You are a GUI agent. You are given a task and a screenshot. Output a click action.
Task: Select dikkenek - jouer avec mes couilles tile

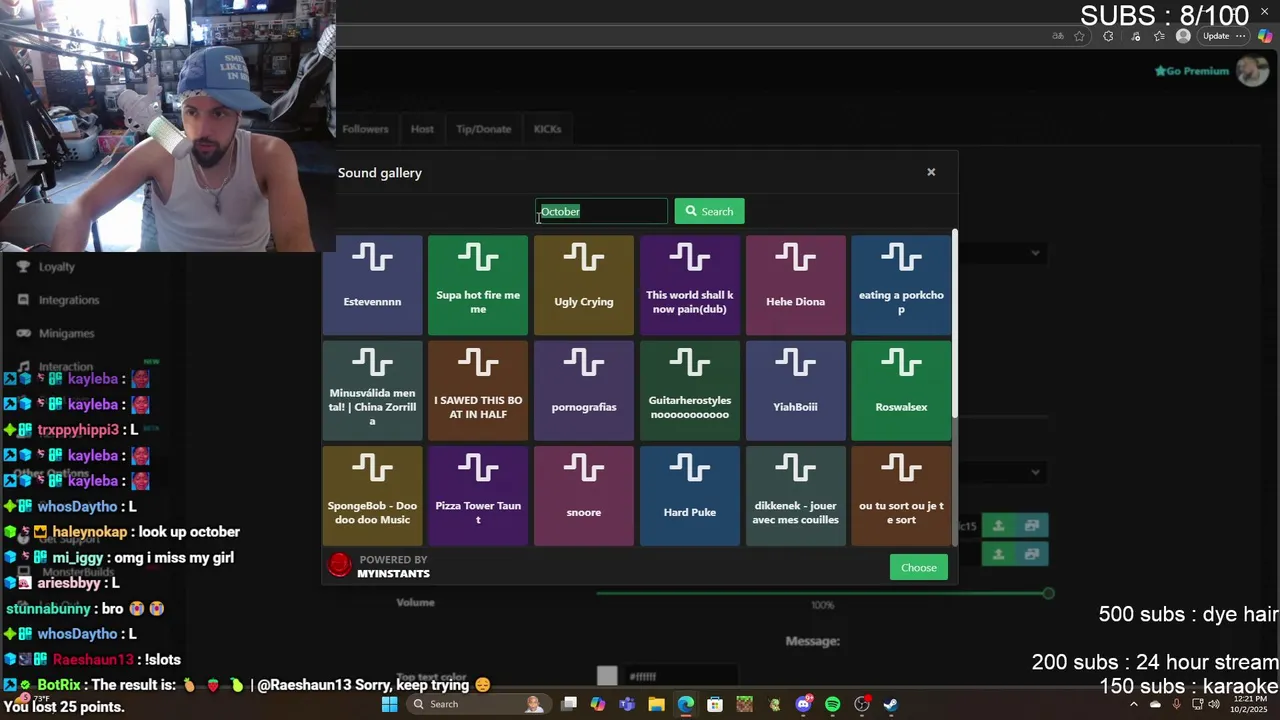[x=795, y=496]
